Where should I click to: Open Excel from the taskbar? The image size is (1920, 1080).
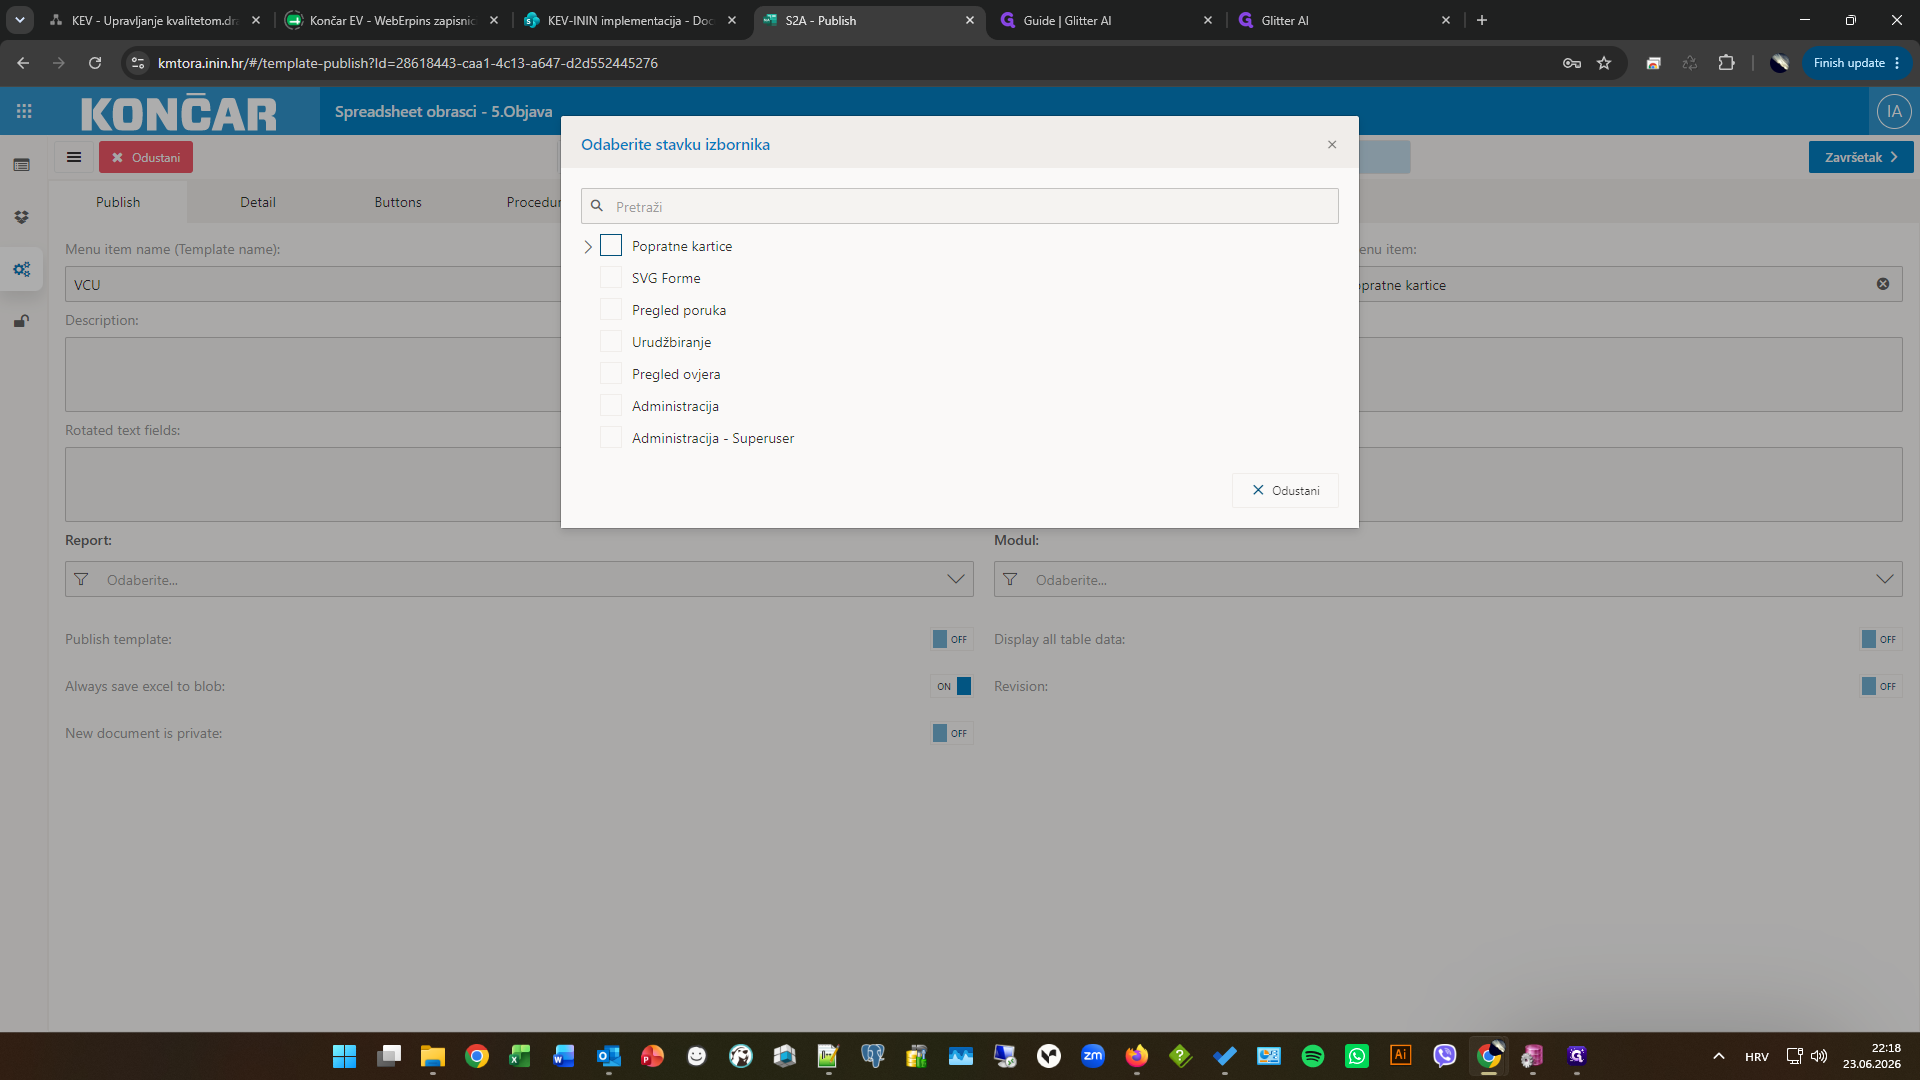[x=520, y=1056]
